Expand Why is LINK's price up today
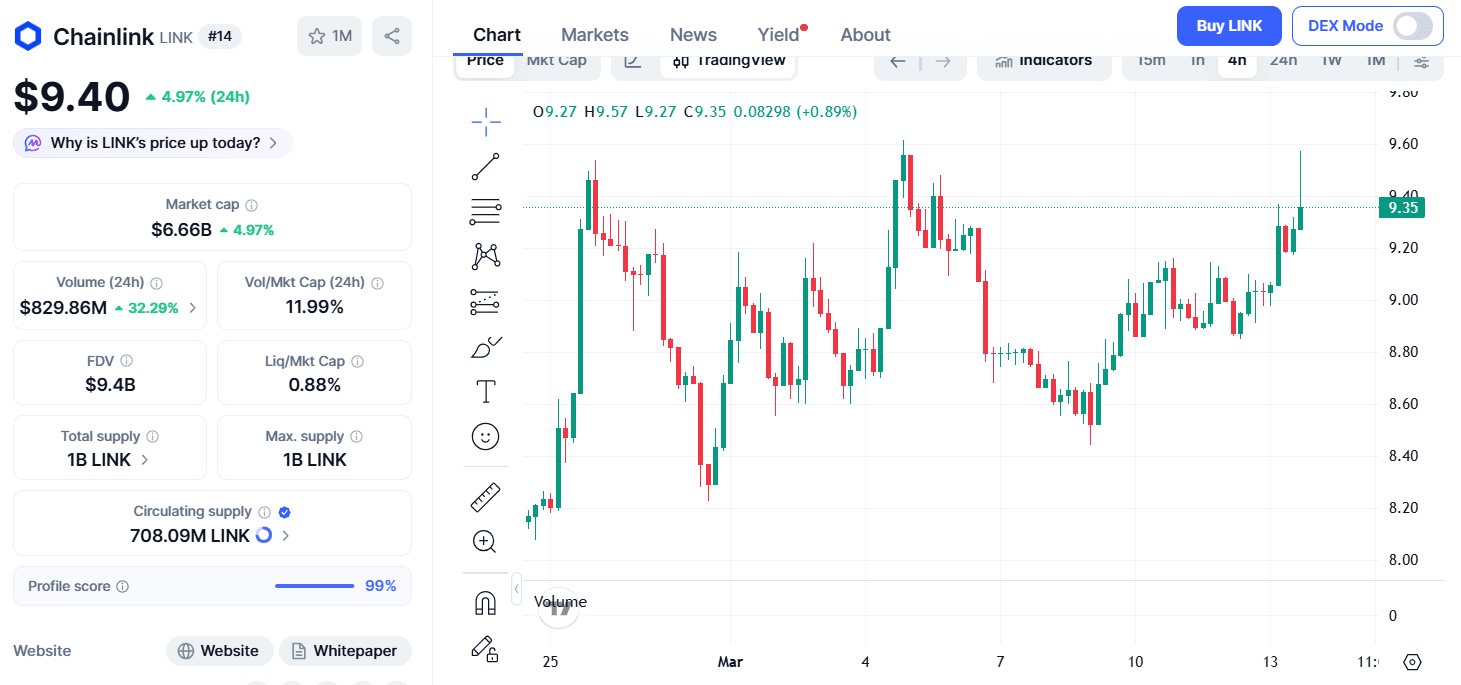Viewport: 1461px width, 685px height. pos(153,143)
